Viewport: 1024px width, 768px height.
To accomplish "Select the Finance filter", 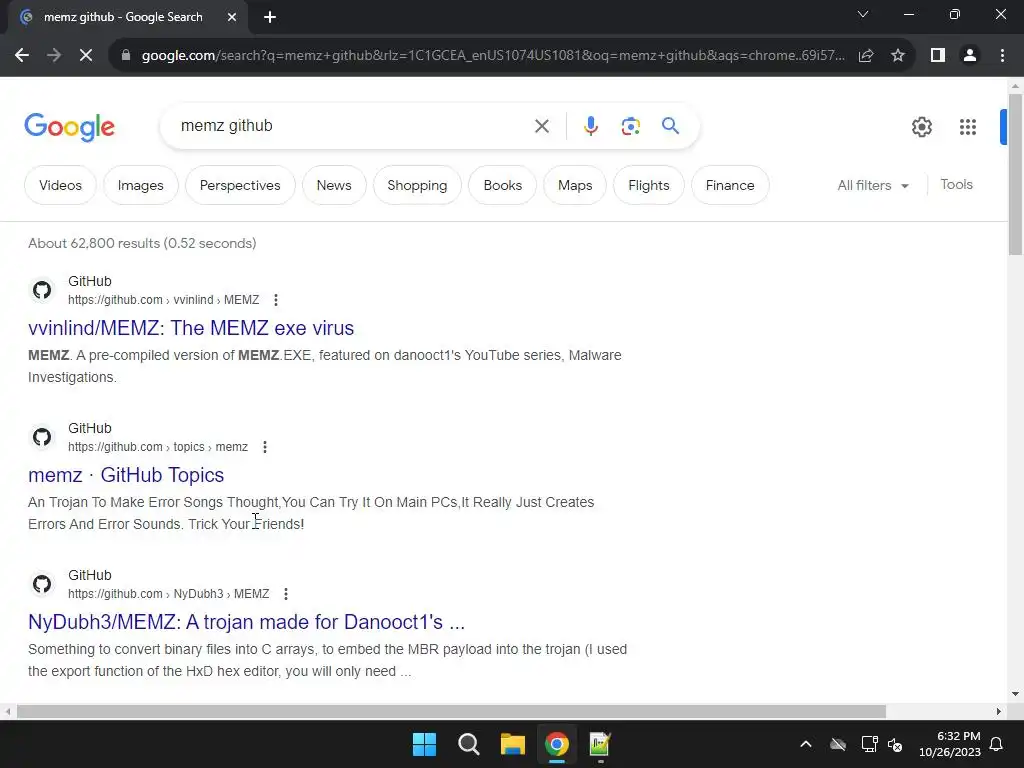I will click(x=729, y=185).
